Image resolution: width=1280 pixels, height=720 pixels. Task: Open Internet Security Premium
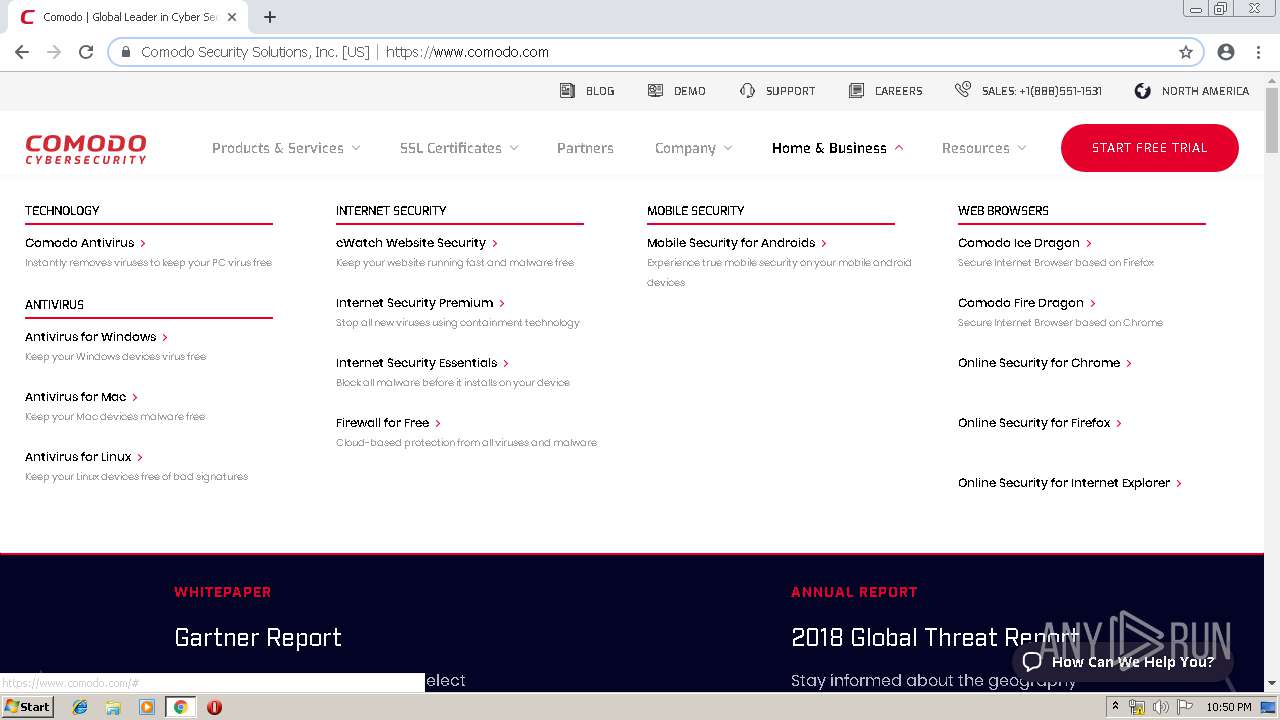pyautogui.click(x=420, y=303)
